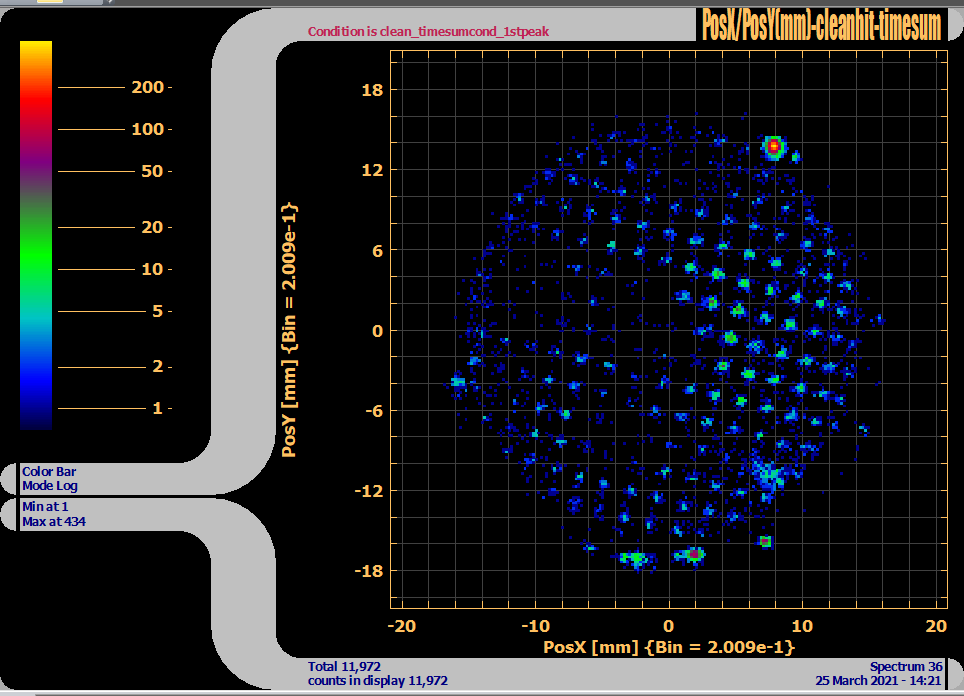Screen dimensions: 964x696
Task: Click the condition clean_timesumcond_1stpeak text
Action: click(428, 32)
